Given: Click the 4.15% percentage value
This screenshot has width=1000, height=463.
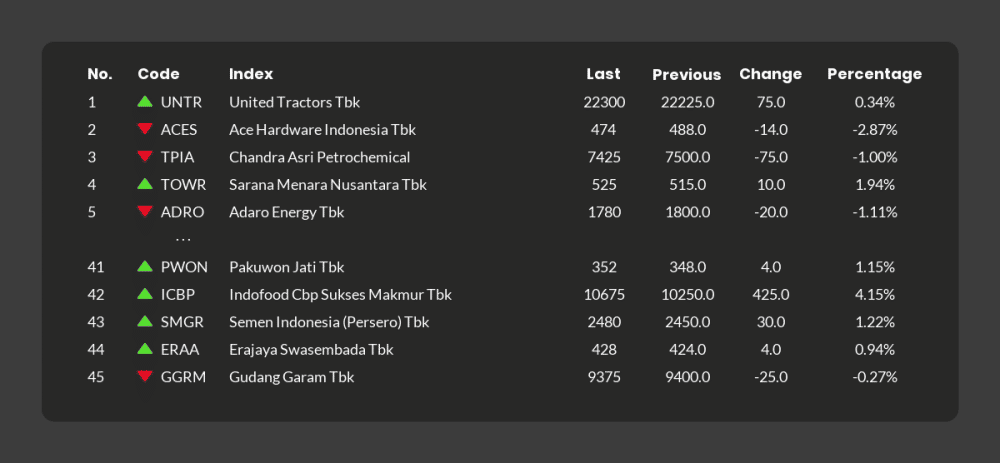Looking at the screenshot, I should pos(874,295).
